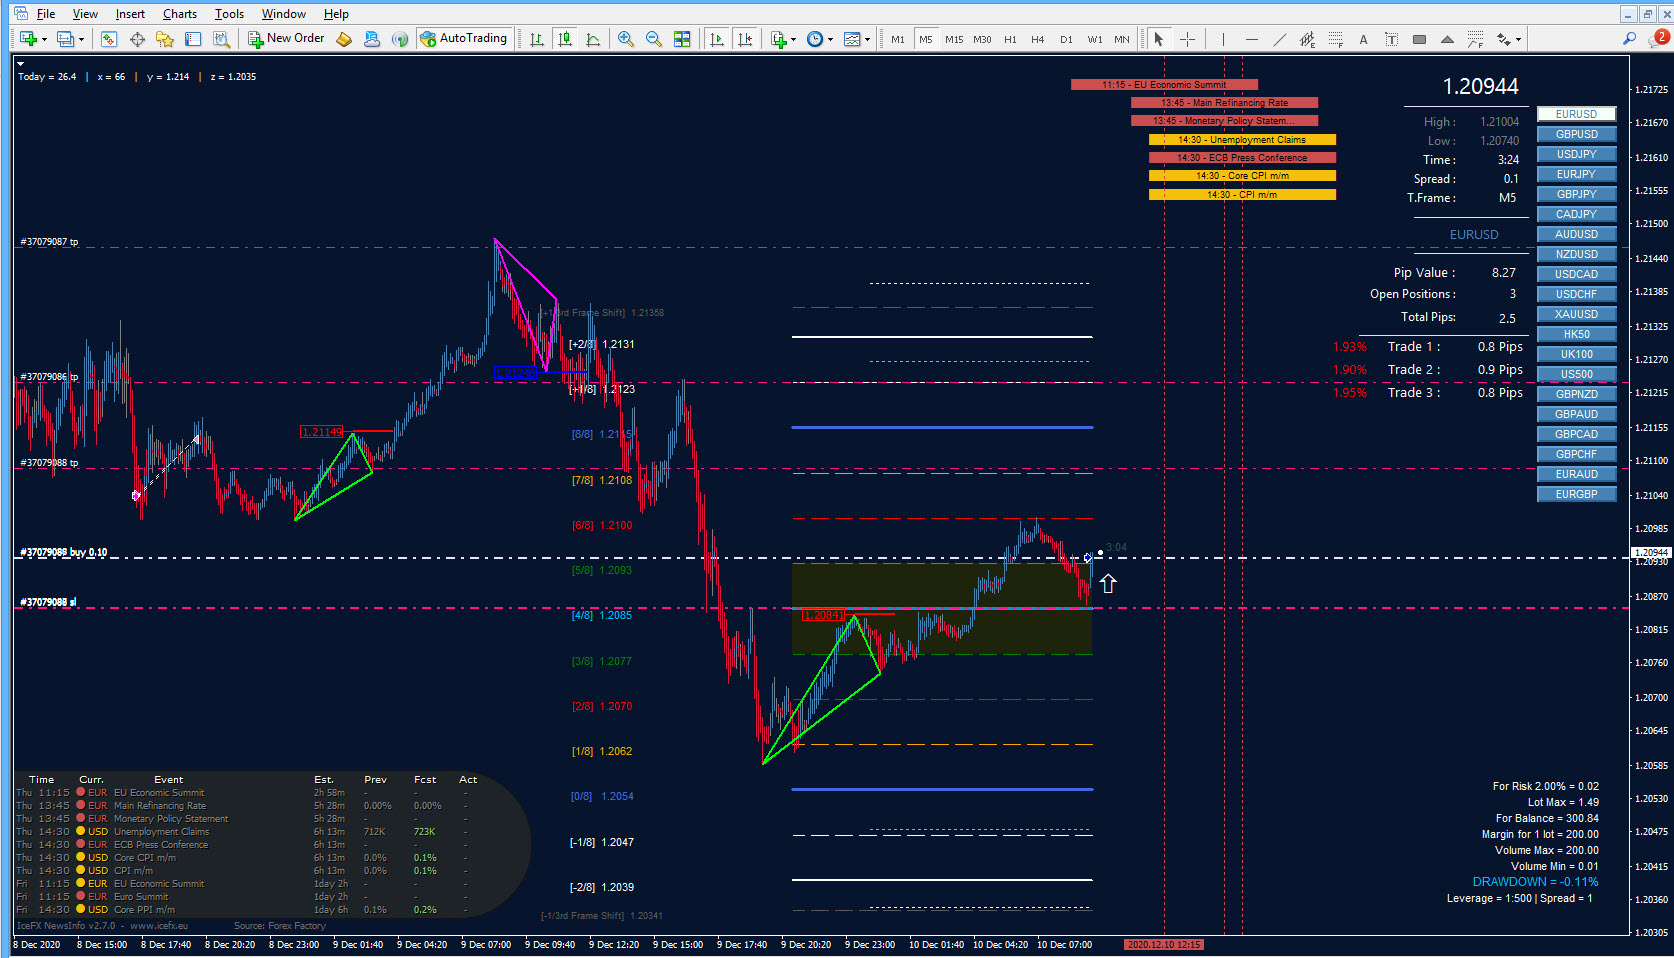Expand the chart templates dropdown arrow
The width and height of the screenshot is (1674, 958).
click(x=867, y=40)
